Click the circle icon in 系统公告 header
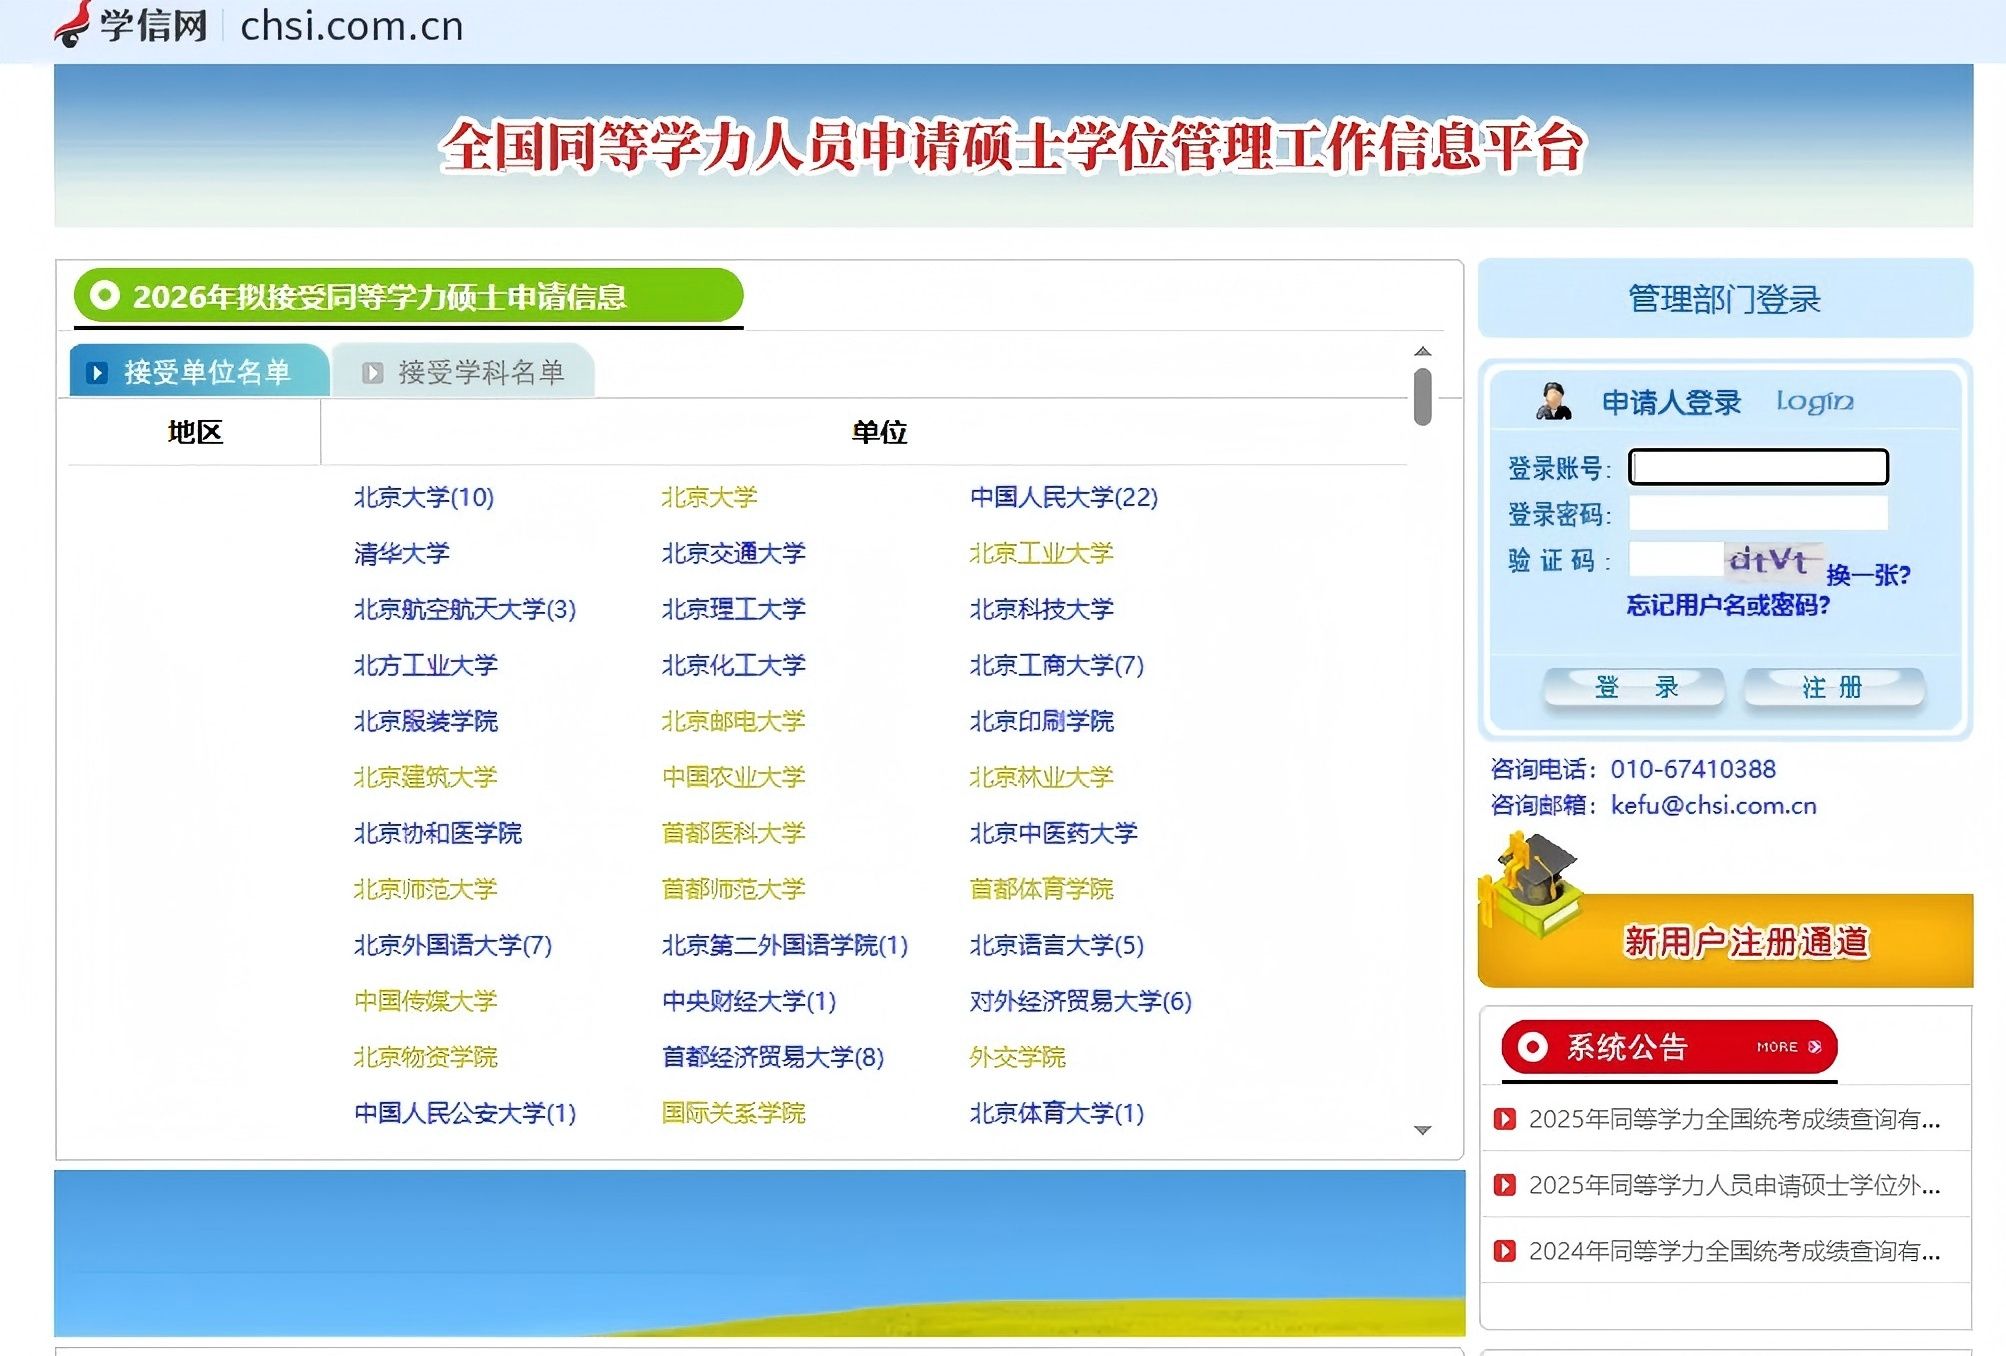 (1532, 1047)
